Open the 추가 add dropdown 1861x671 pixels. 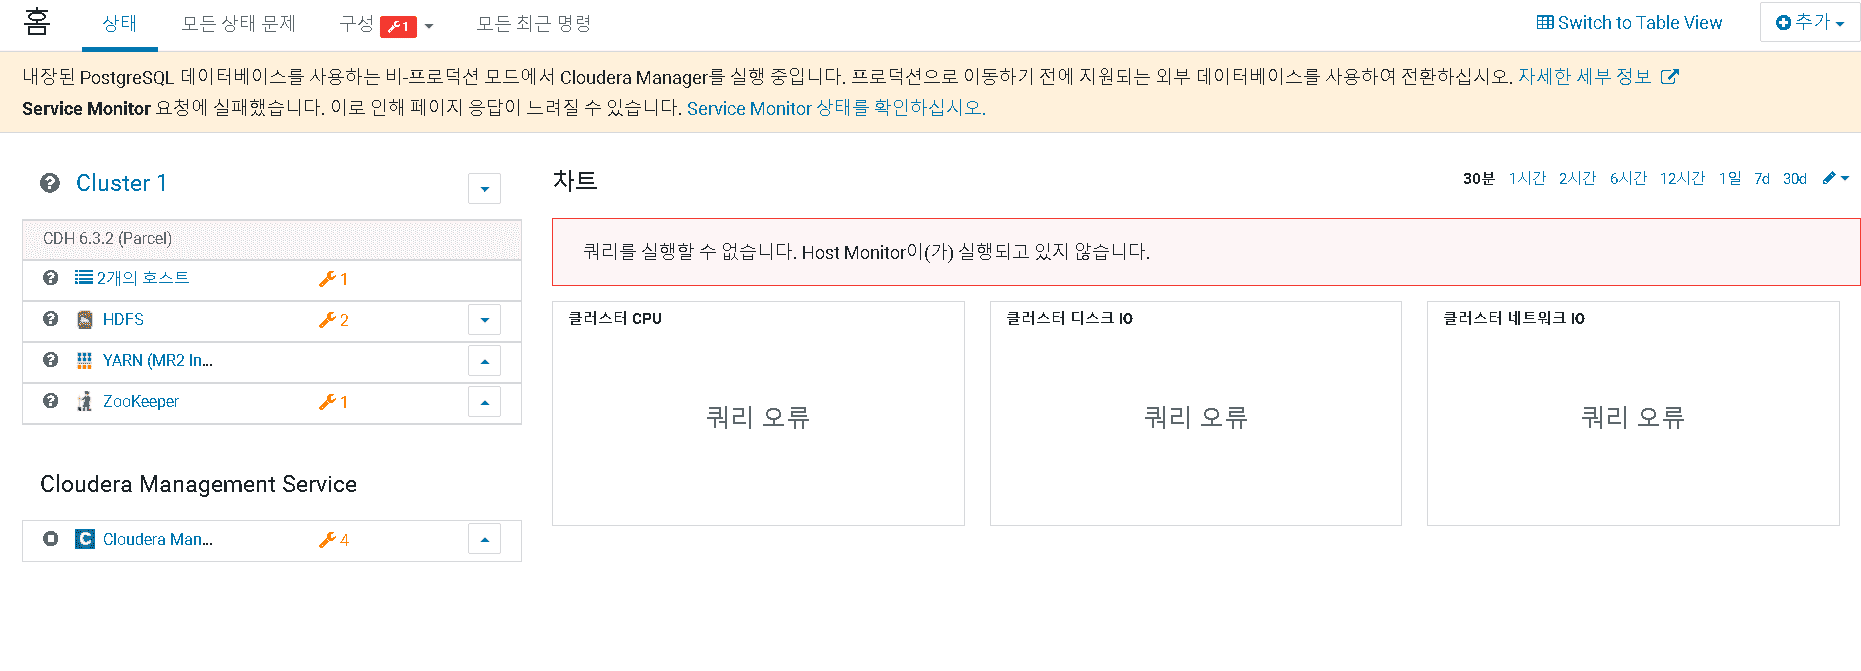1810,22
